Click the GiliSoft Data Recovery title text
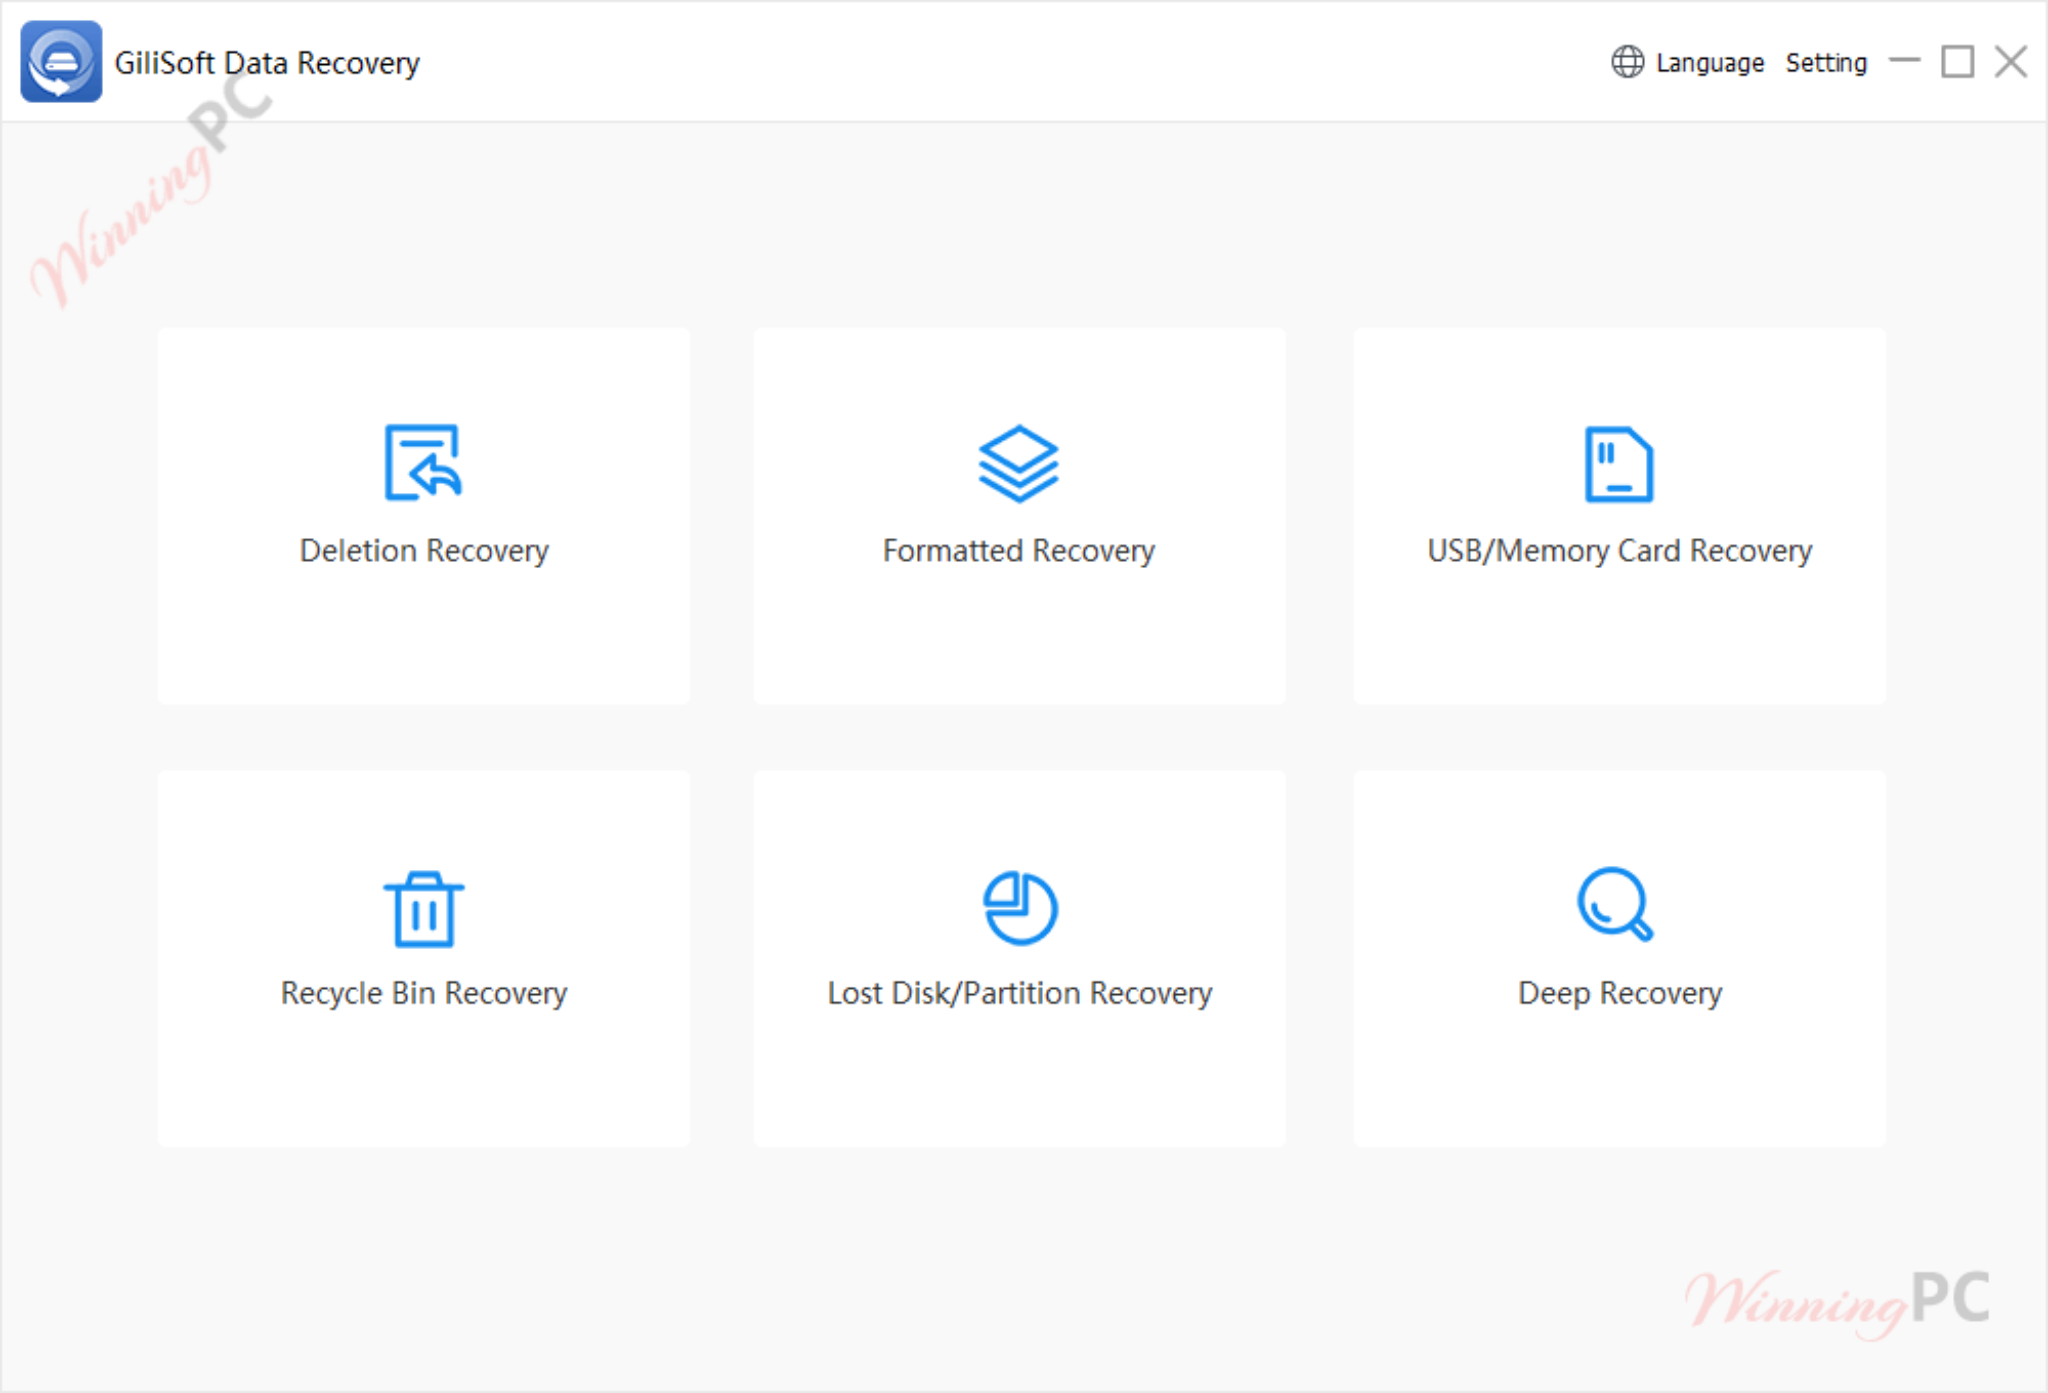 (267, 61)
